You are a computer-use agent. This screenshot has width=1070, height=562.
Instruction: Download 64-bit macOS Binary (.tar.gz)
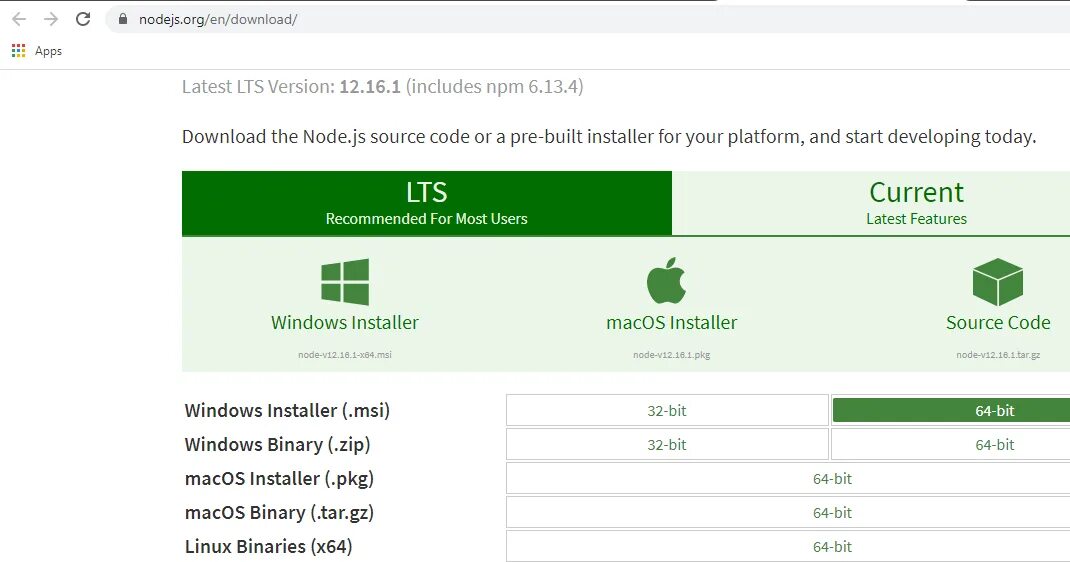tap(788, 513)
